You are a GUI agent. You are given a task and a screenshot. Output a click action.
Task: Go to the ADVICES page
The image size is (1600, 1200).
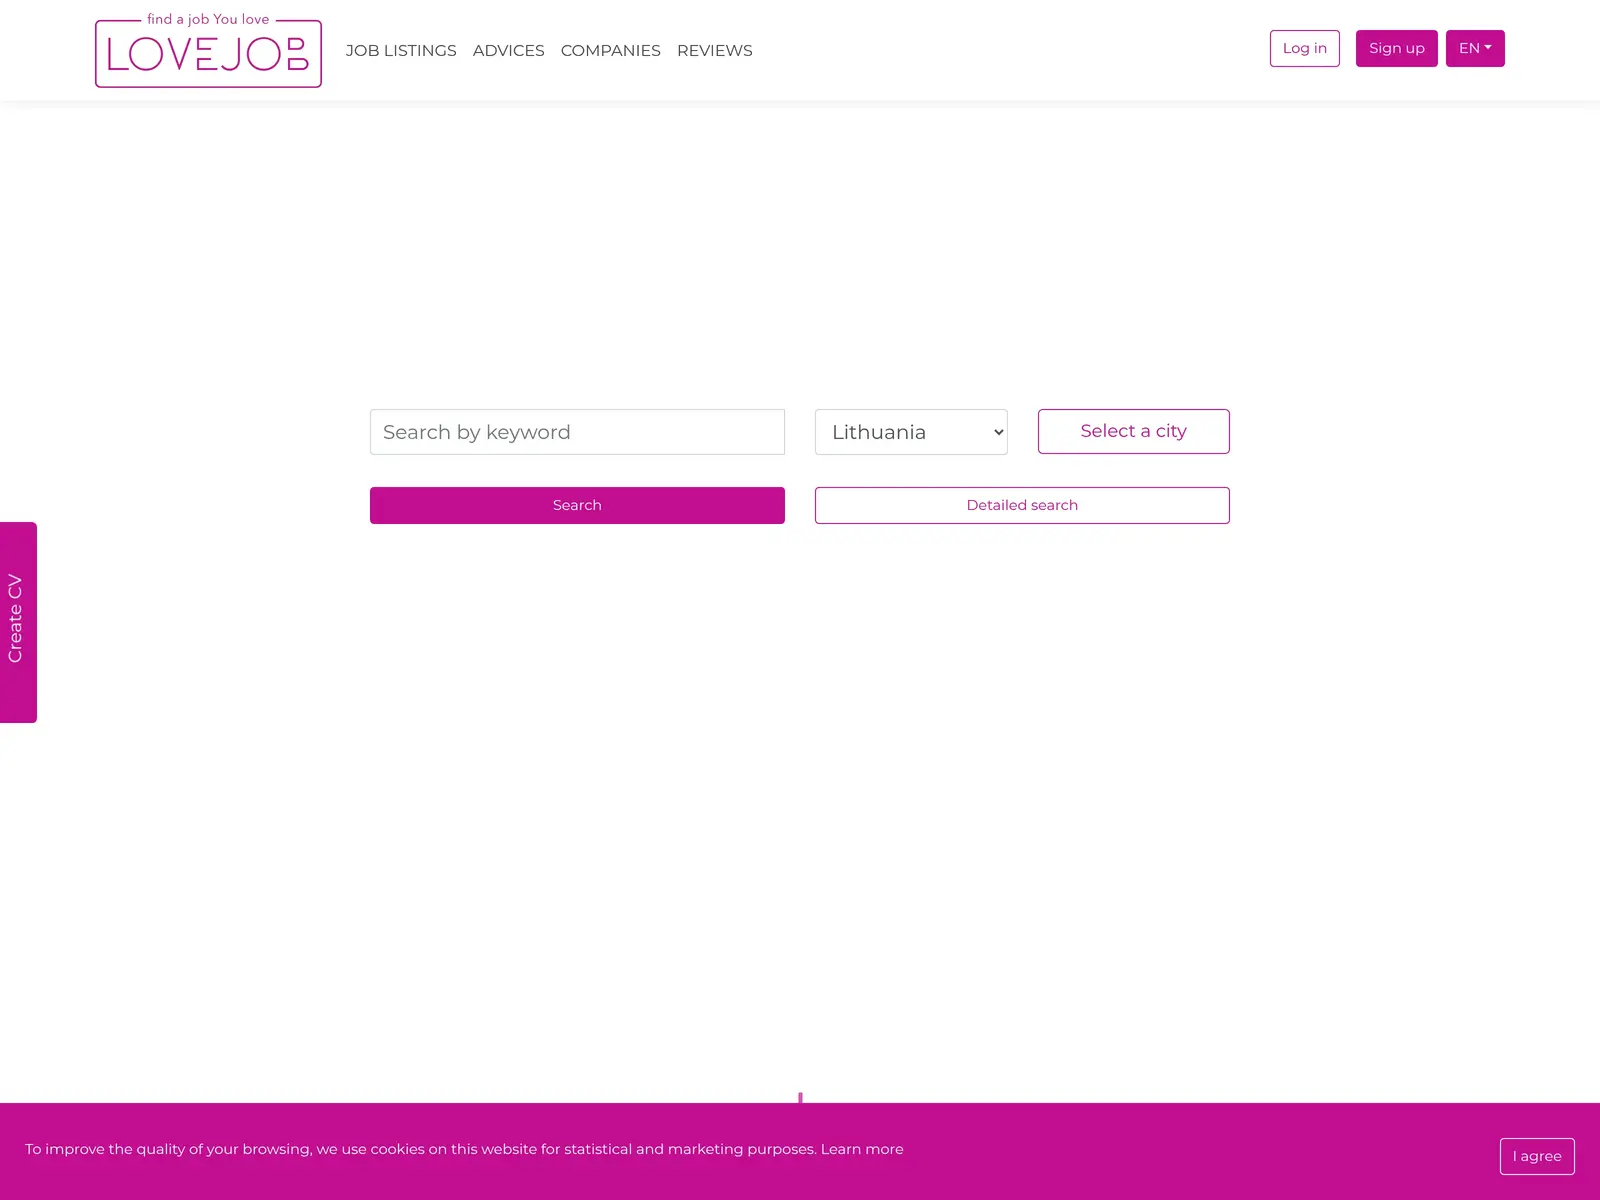coord(508,50)
